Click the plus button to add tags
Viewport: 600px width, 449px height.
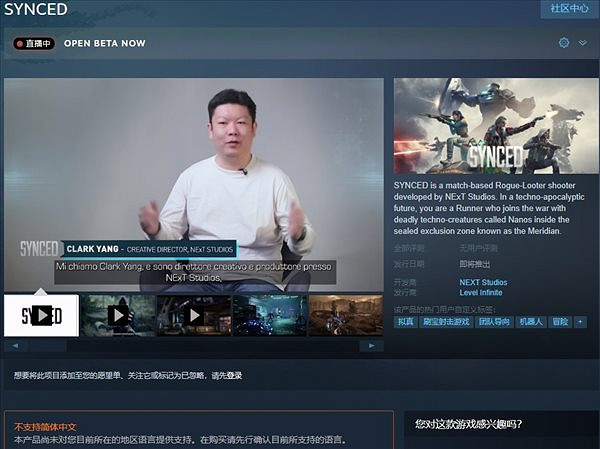coord(580,322)
